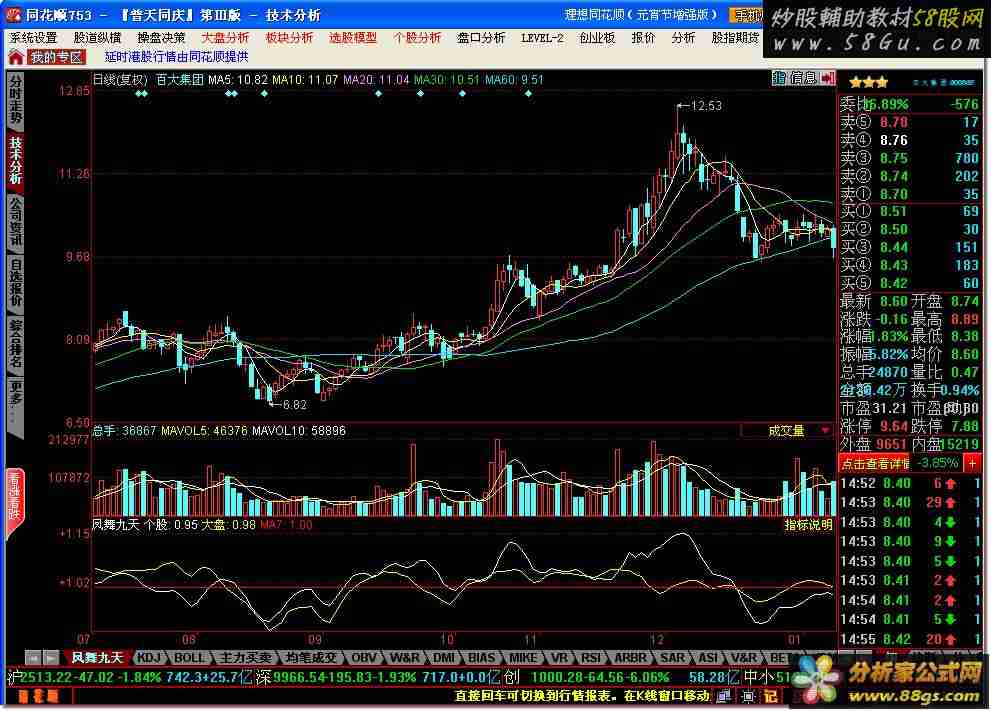Click the 同花顺 app logo in the title bar
The image size is (991, 711).
14,14
